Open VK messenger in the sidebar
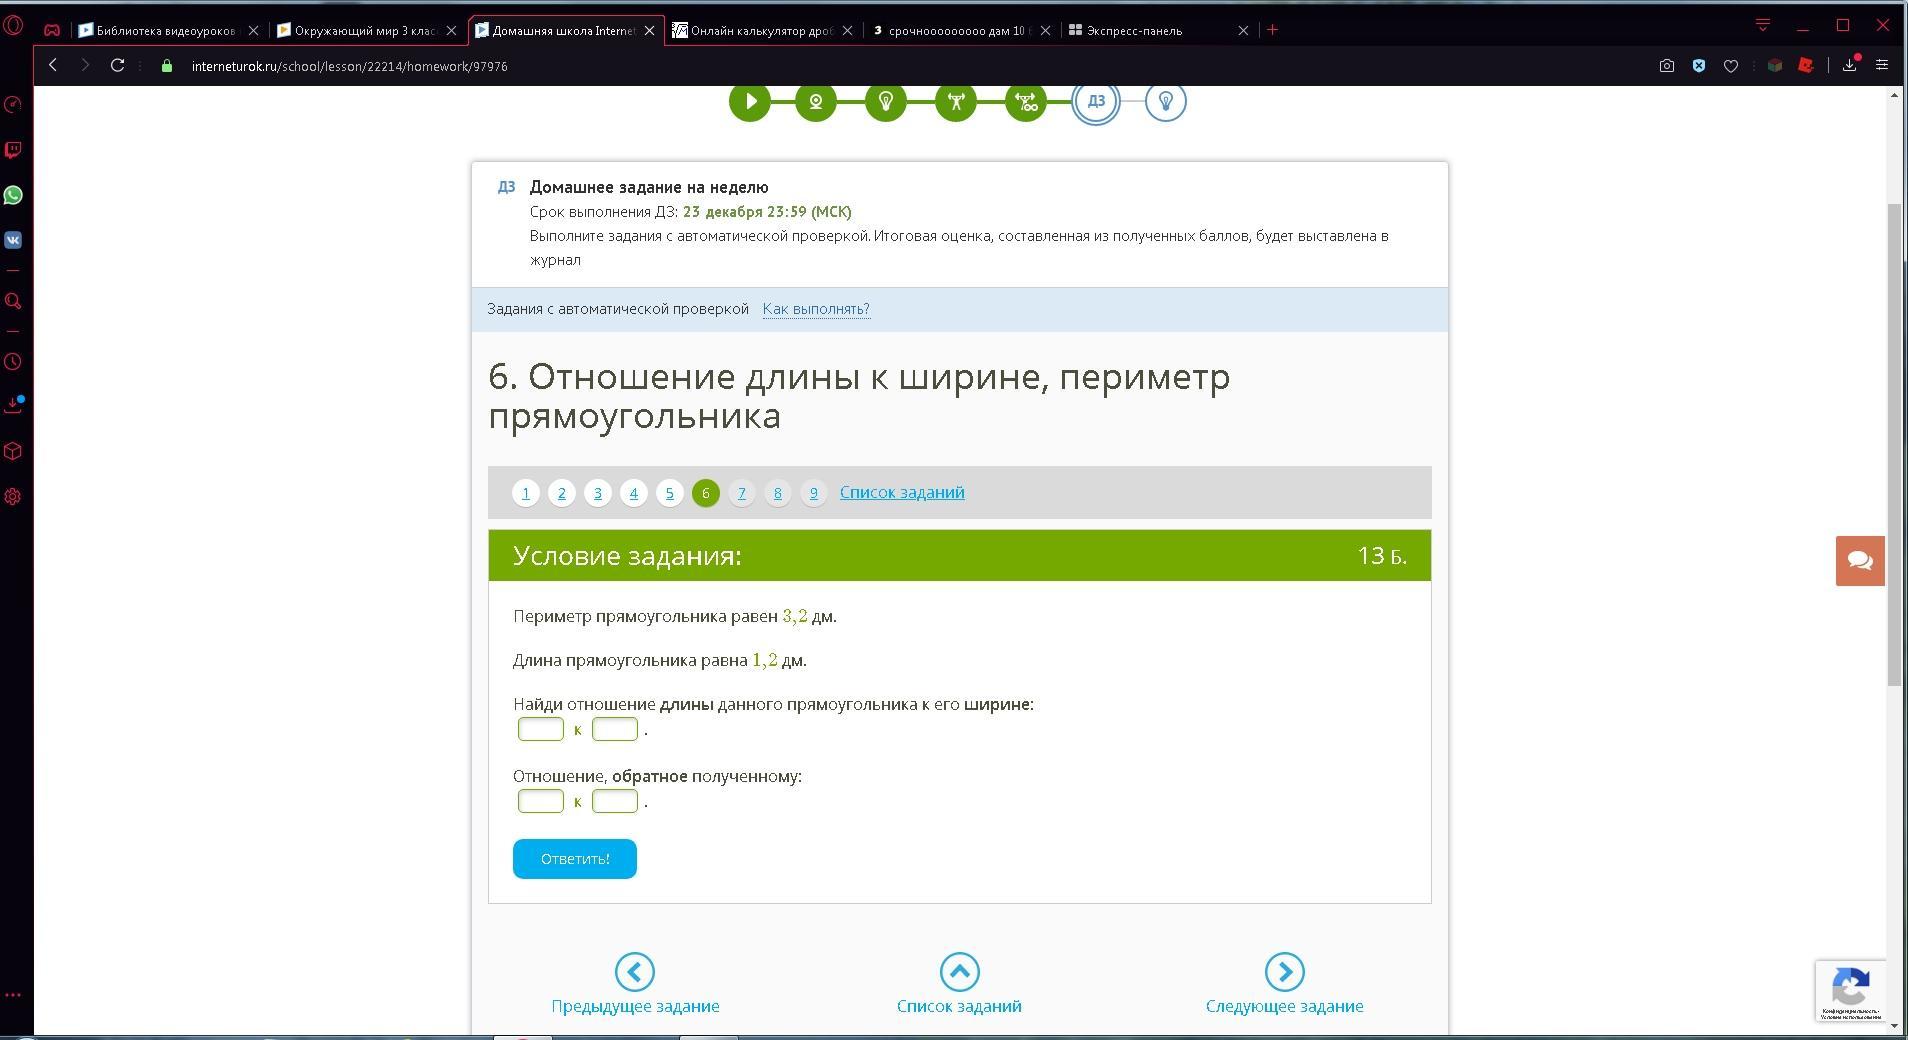1908x1040 pixels. tap(13, 240)
